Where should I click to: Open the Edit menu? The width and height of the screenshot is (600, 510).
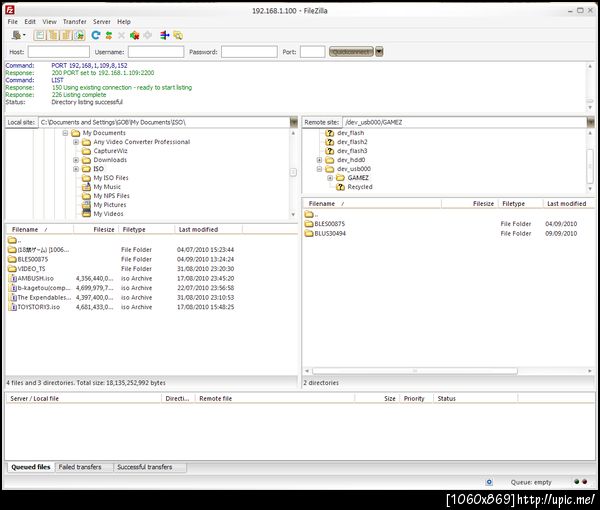tap(30, 22)
